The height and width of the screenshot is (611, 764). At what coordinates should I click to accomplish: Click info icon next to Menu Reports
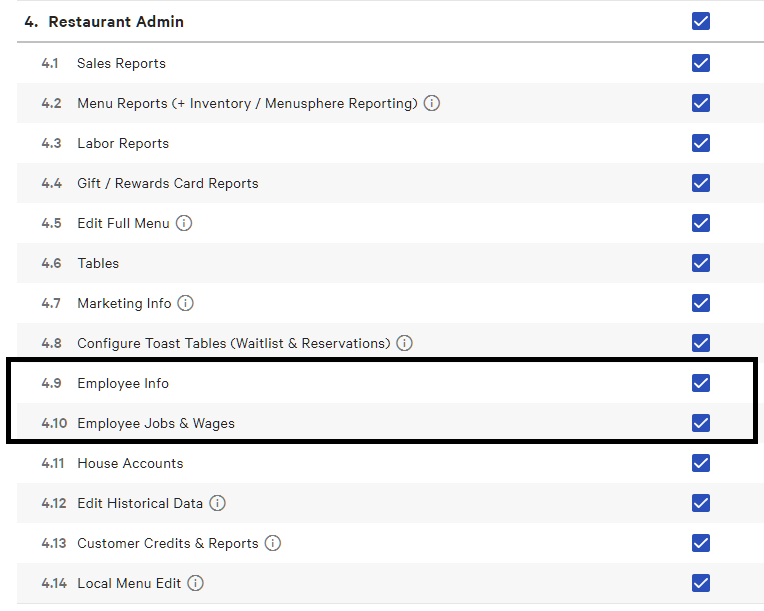(x=432, y=103)
